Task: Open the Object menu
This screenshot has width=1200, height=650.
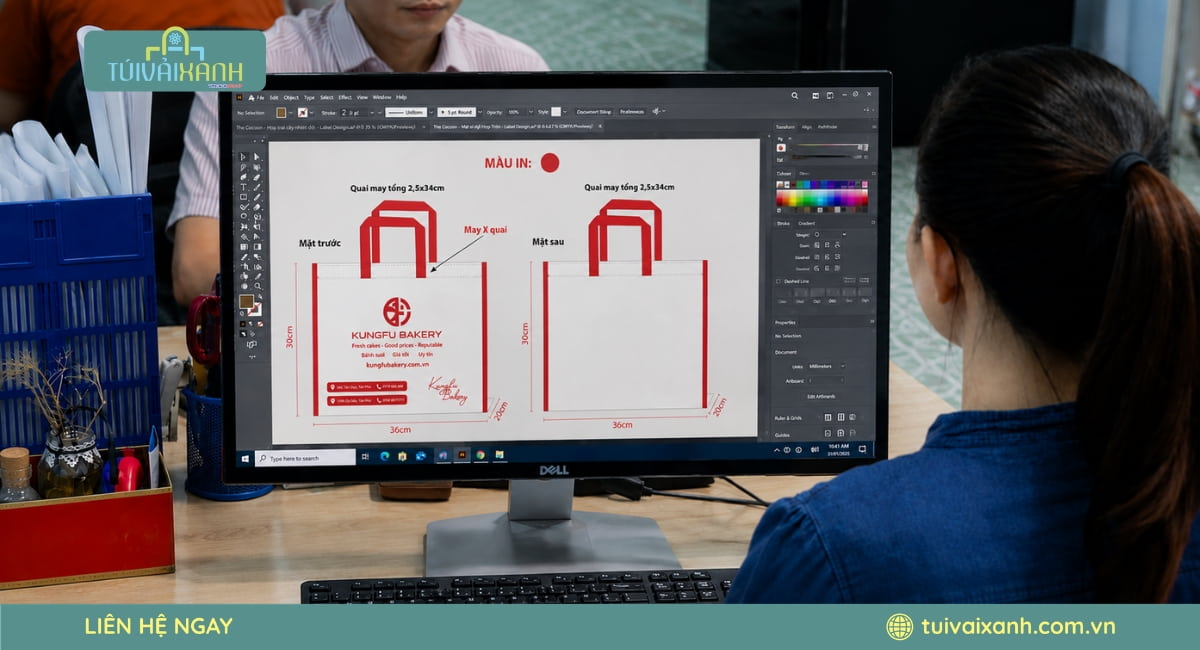Action: pyautogui.click(x=291, y=97)
